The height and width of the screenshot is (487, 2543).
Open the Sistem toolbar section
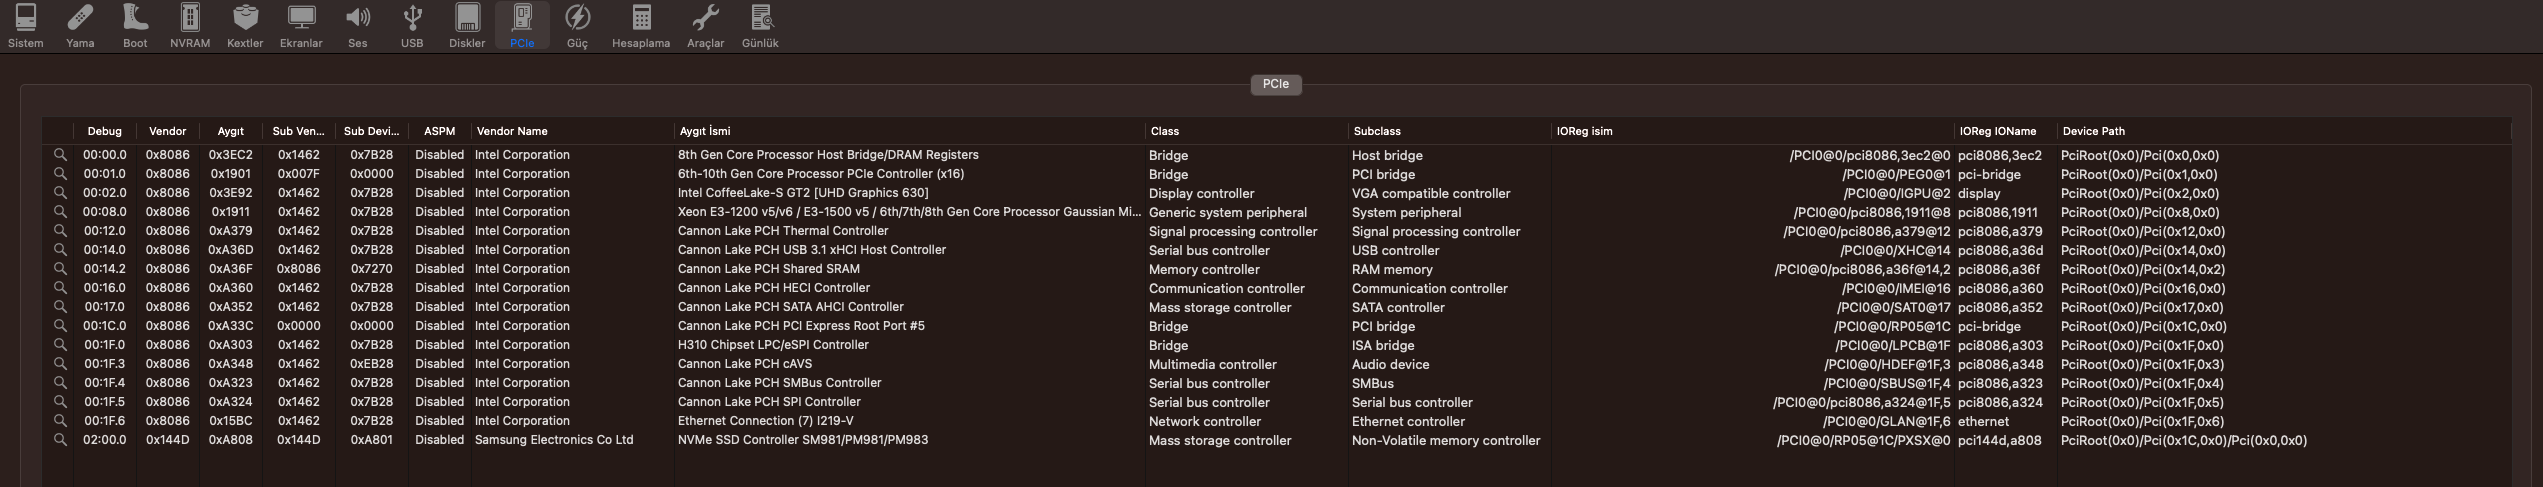point(26,25)
